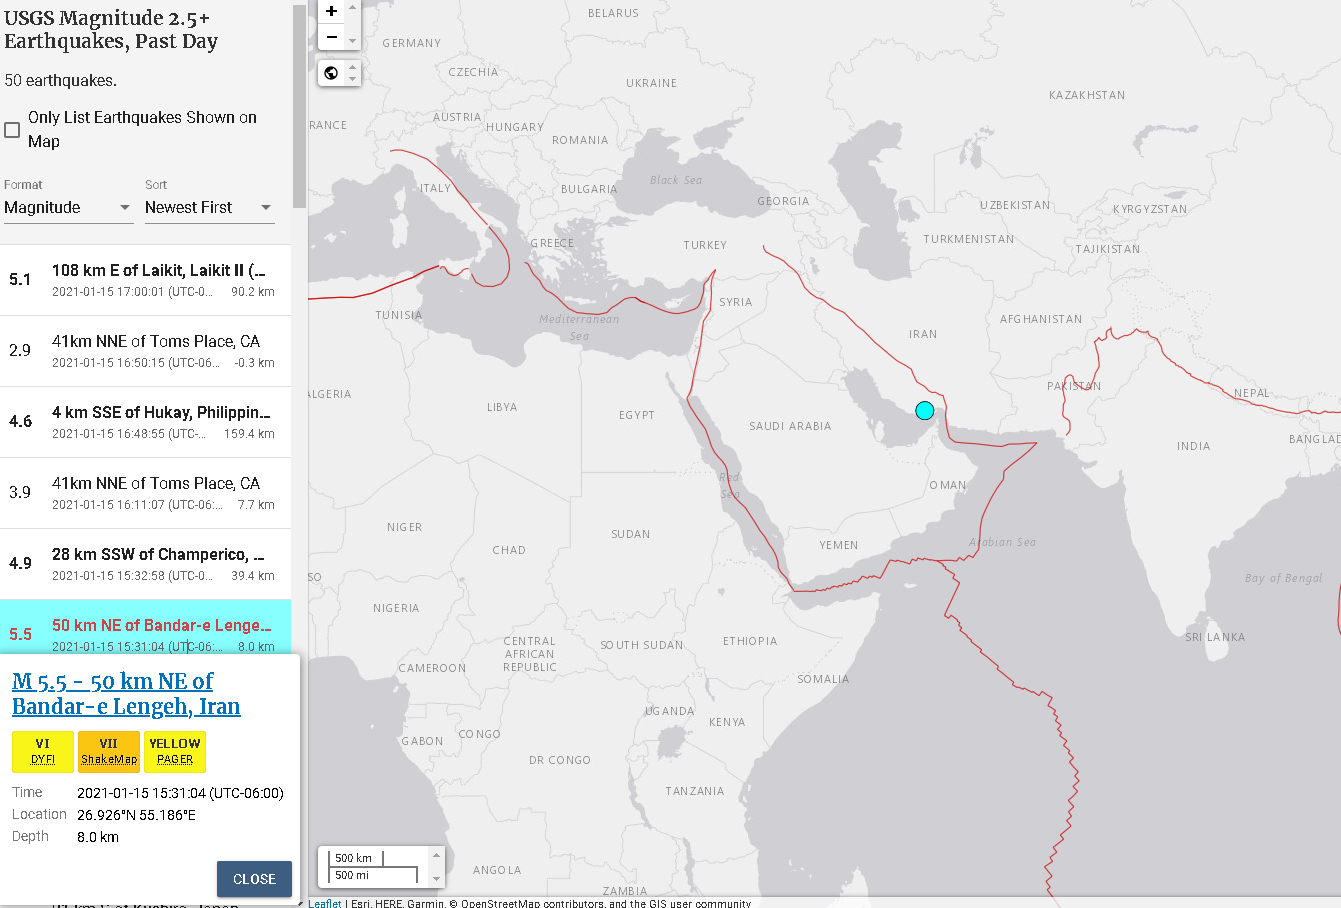
Task: Click the location value 26.926°N 55.186°E
Action: (x=136, y=815)
